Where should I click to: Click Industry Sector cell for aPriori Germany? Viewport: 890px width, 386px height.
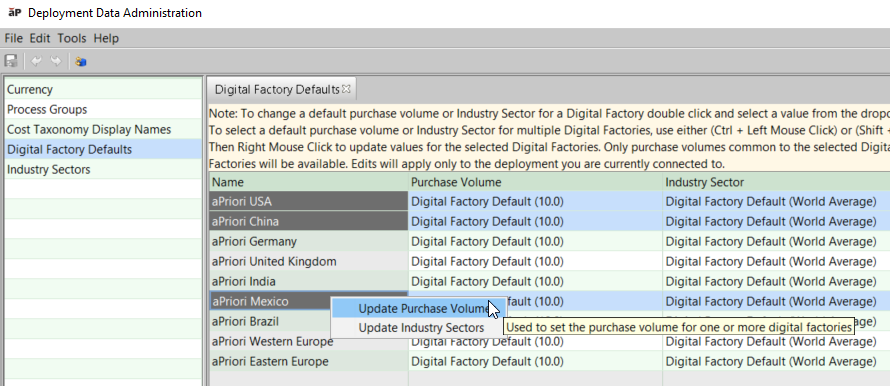tap(776, 241)
